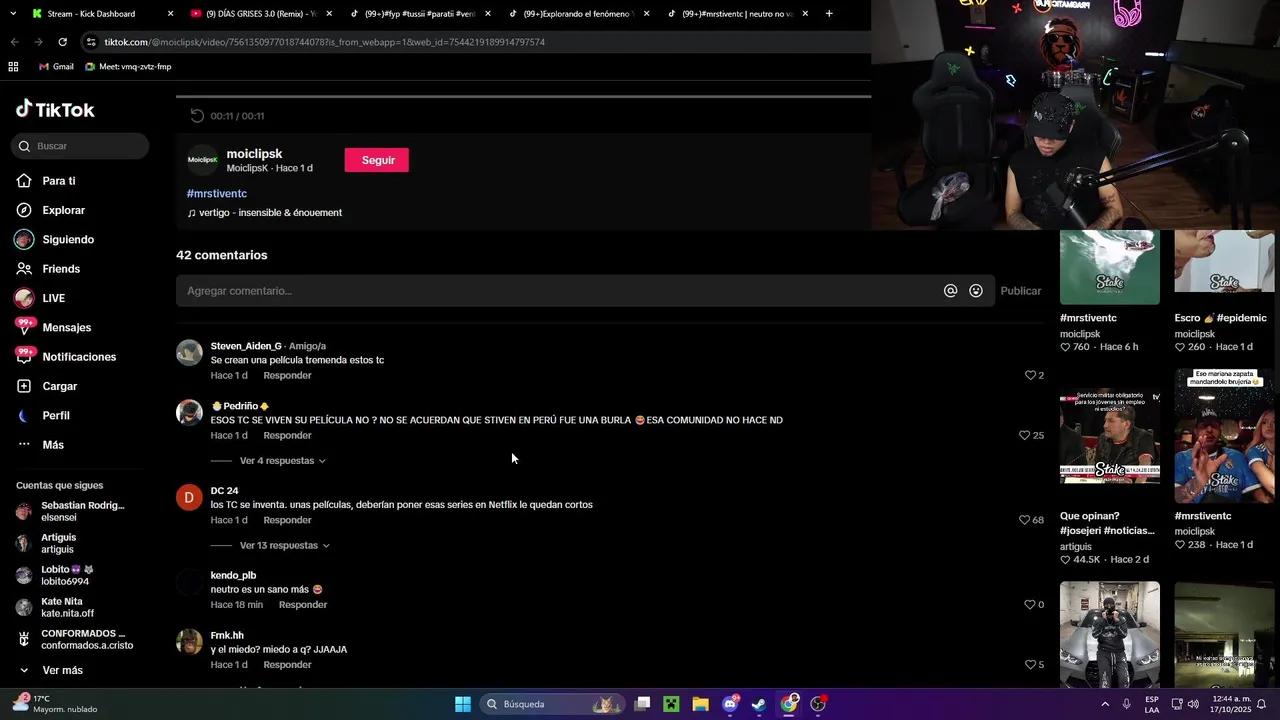The image size is (1280, 720).
Task: Like DC 24's comment with 68 likes
Action: (1024, 520)
